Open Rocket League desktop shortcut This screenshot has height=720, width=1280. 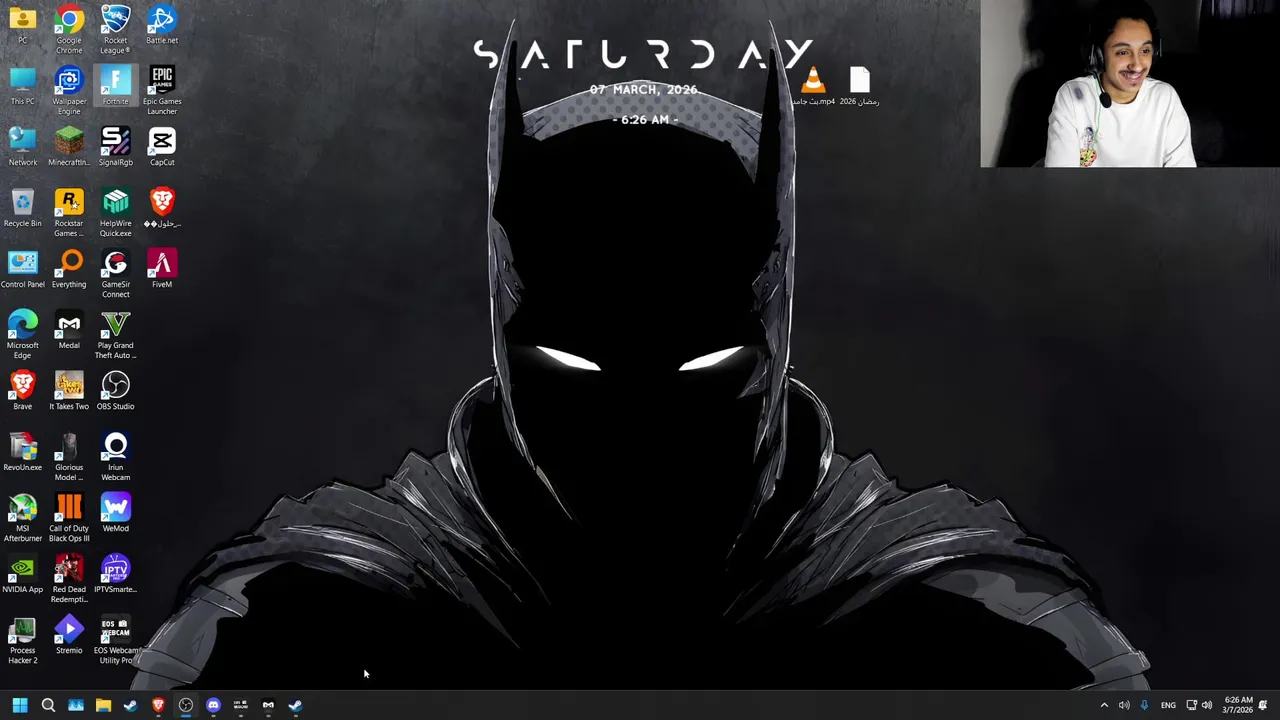coord(115,30)
